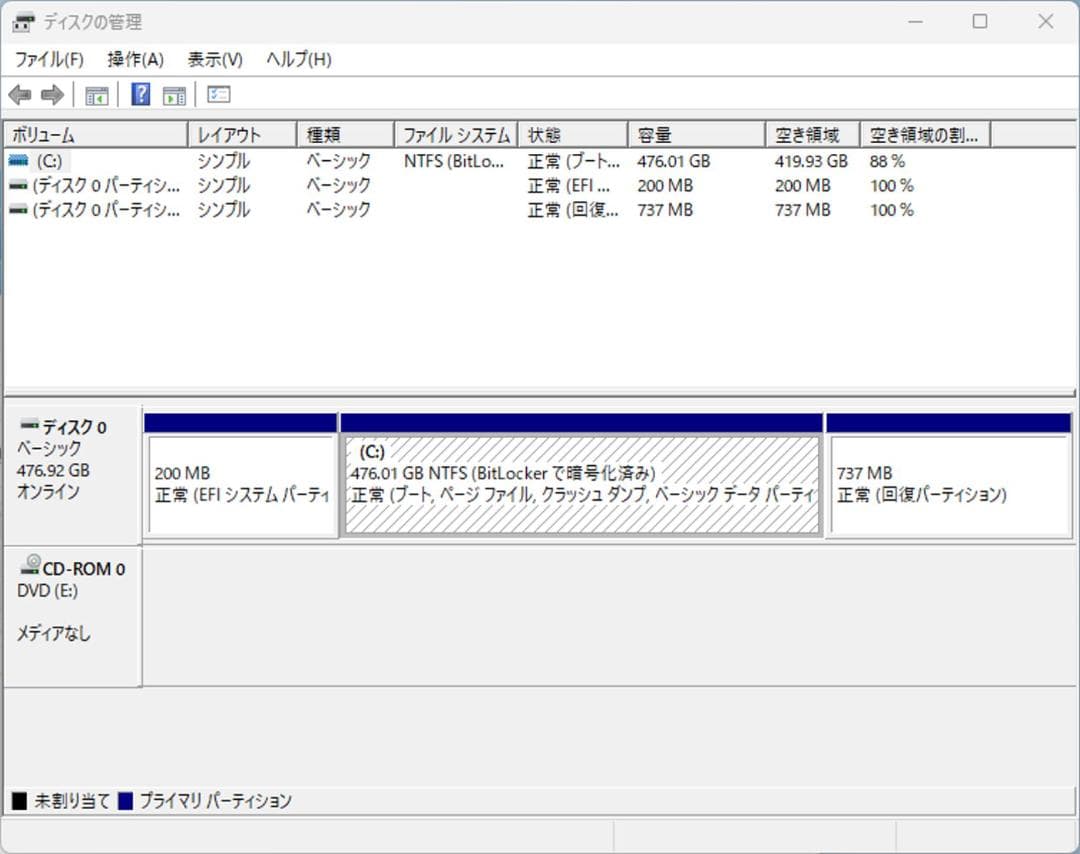1080x854 pixels.
Task: Toggle the console tree visibility
Action: coord(96,94)
